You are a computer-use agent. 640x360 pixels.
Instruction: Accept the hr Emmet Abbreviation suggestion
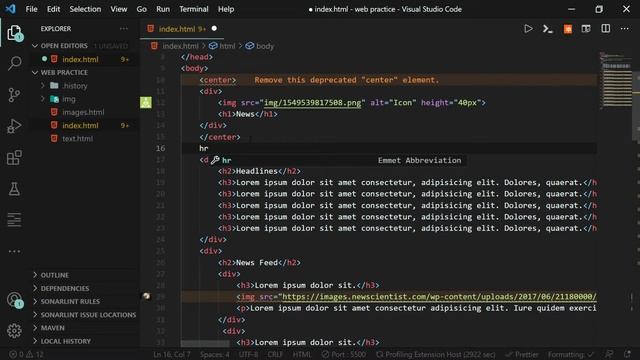pos(337,160)
